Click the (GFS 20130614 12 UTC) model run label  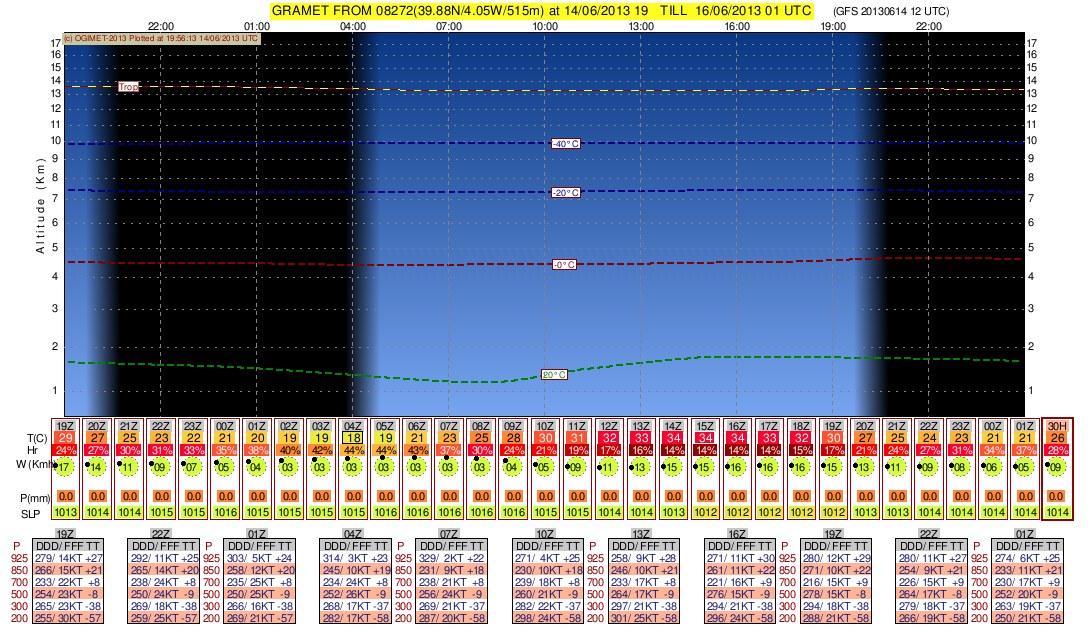pyautogui.click(x=891, y=11)
